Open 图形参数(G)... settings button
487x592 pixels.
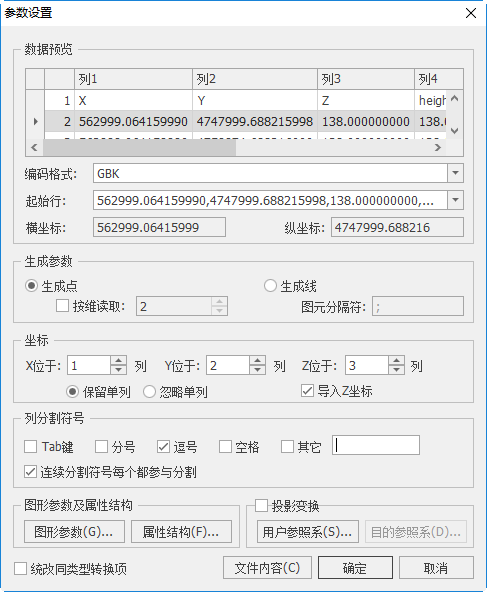point(74,532)
